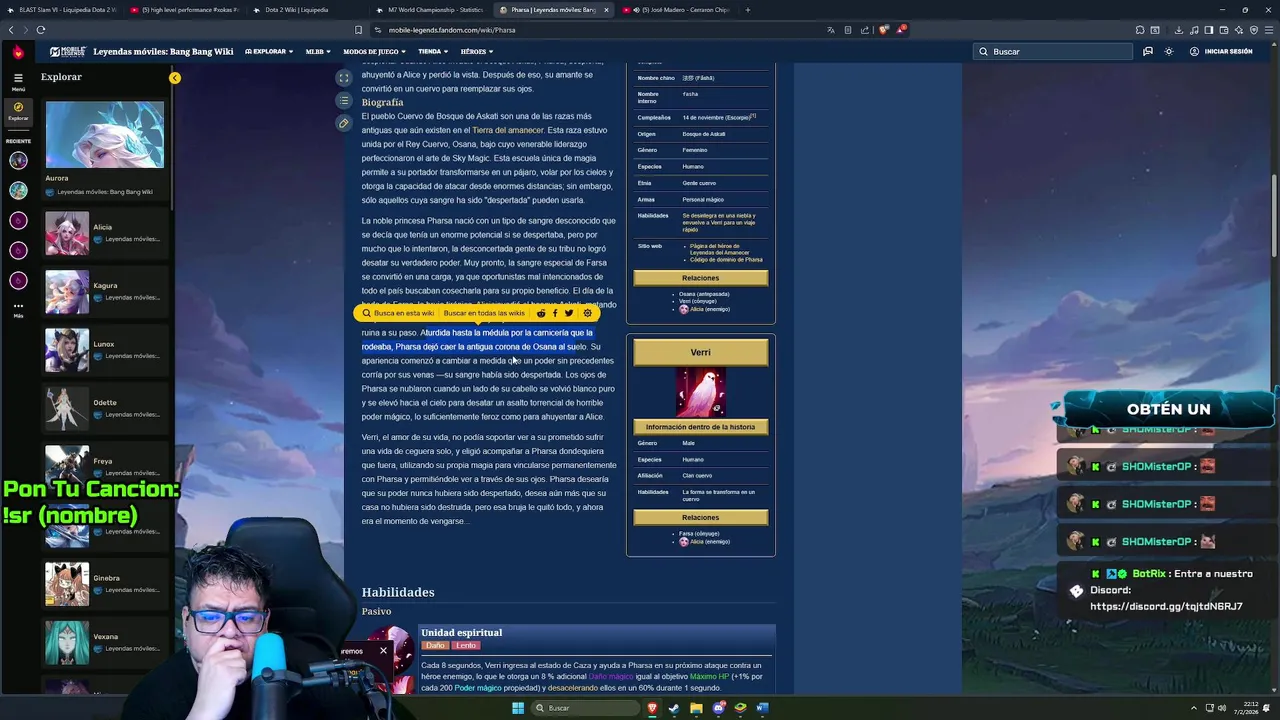Click the browser reload button
Screen dimensions: 1280x720
(40, 30)
